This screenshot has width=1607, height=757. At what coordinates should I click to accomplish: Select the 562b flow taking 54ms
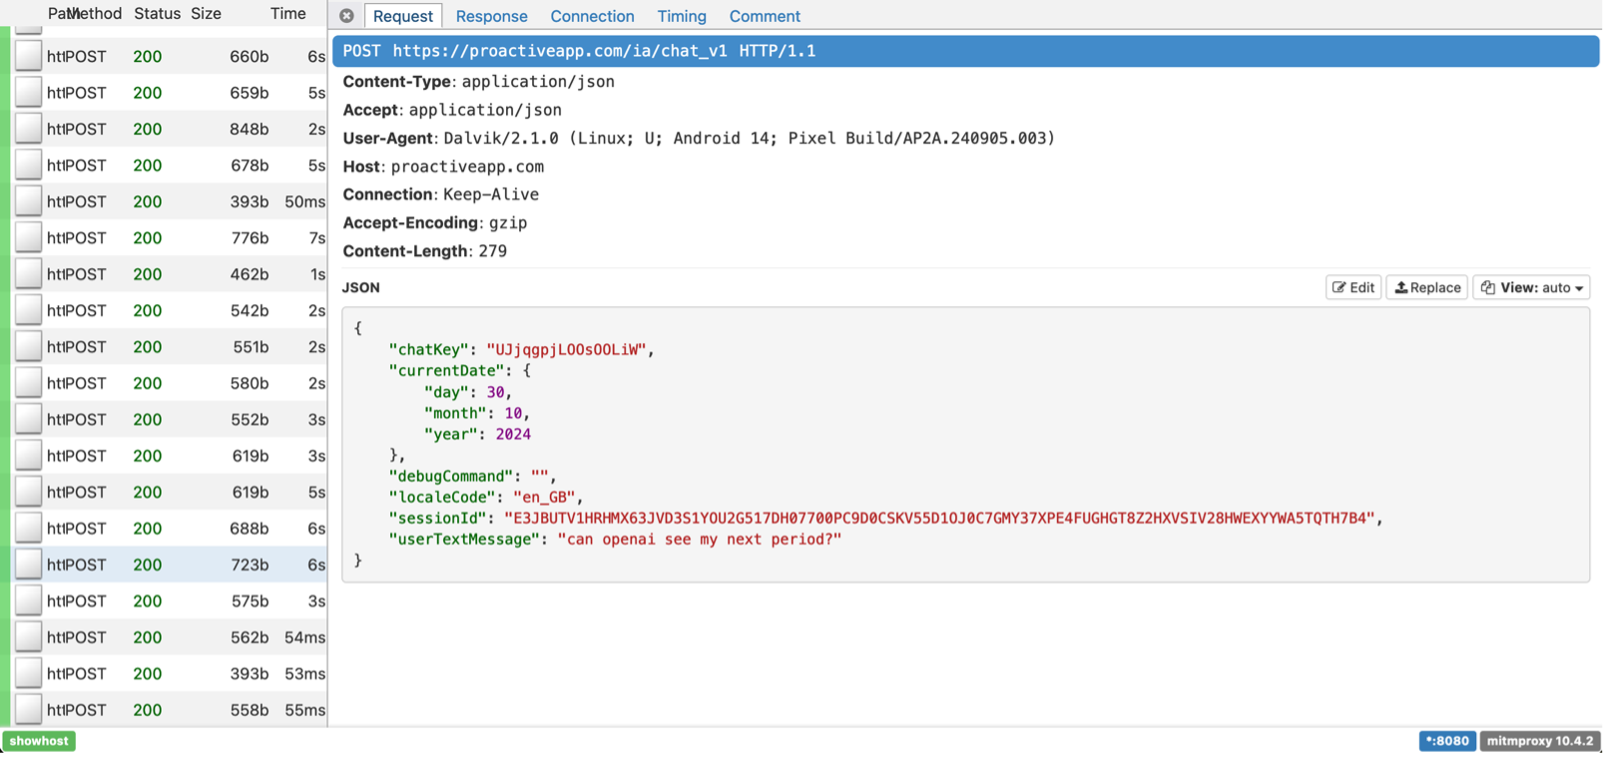(x=170, y=637)
